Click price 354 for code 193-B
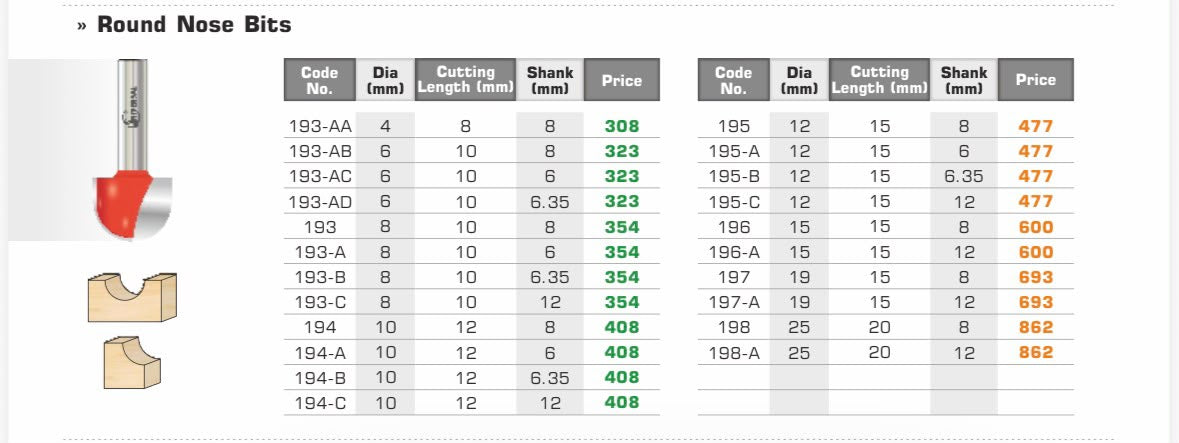 pos(622,277)
